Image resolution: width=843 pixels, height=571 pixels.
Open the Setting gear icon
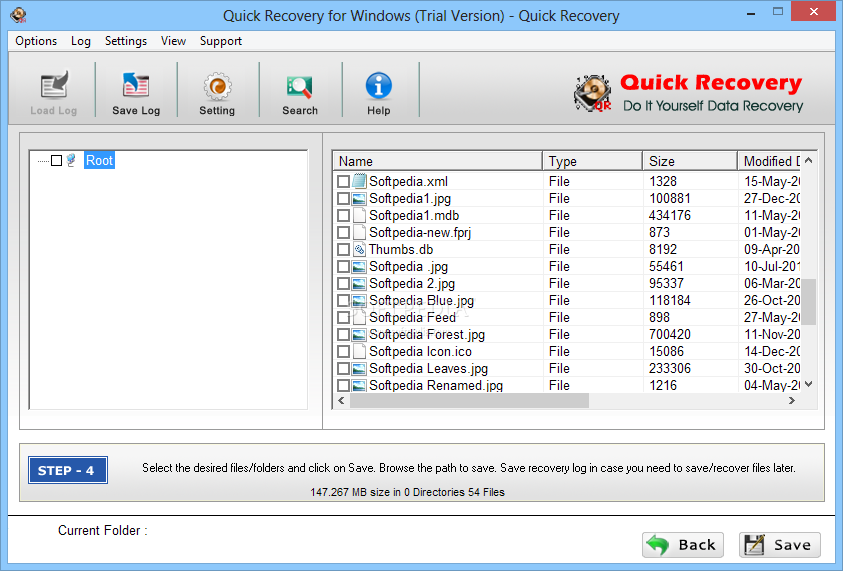click(217, 86)
